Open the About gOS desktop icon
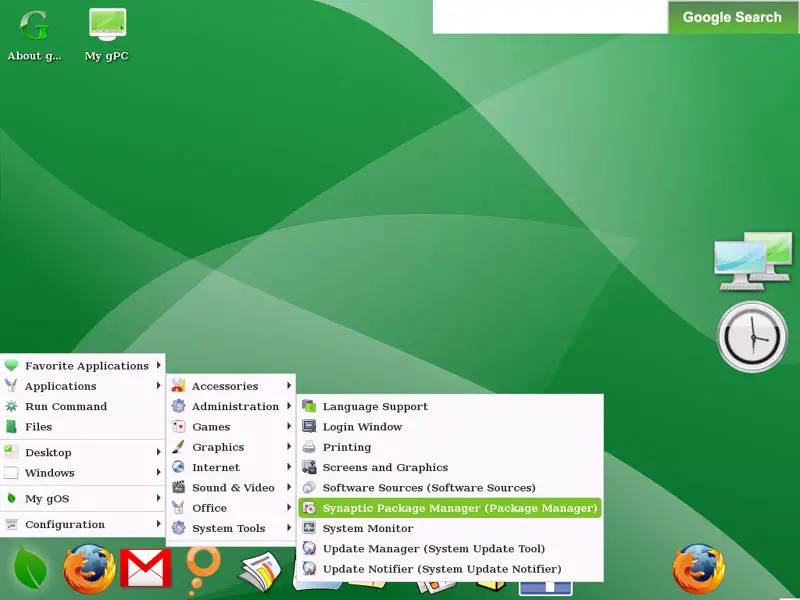Screen dimensions: 800x600 pyautogui.click(x=34, y=35)
